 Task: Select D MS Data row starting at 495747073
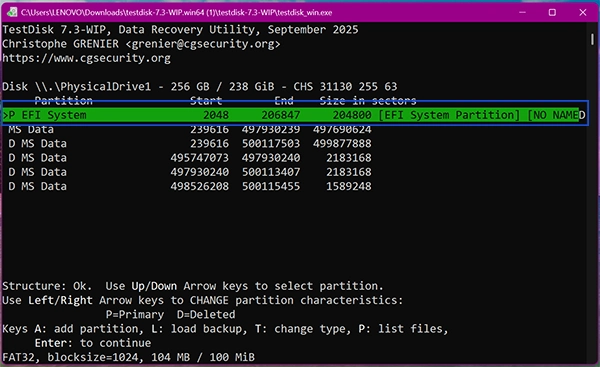pyautogui.click(x=189, y=158)
